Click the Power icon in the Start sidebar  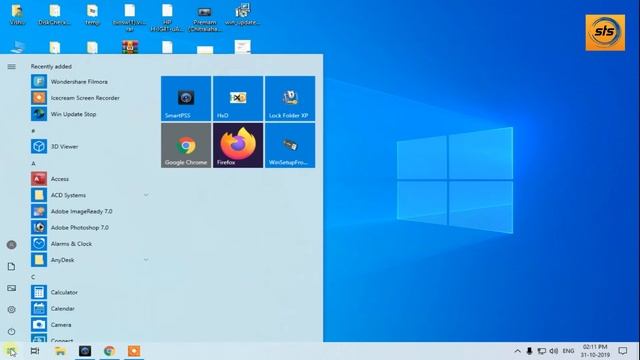[11, 331]
